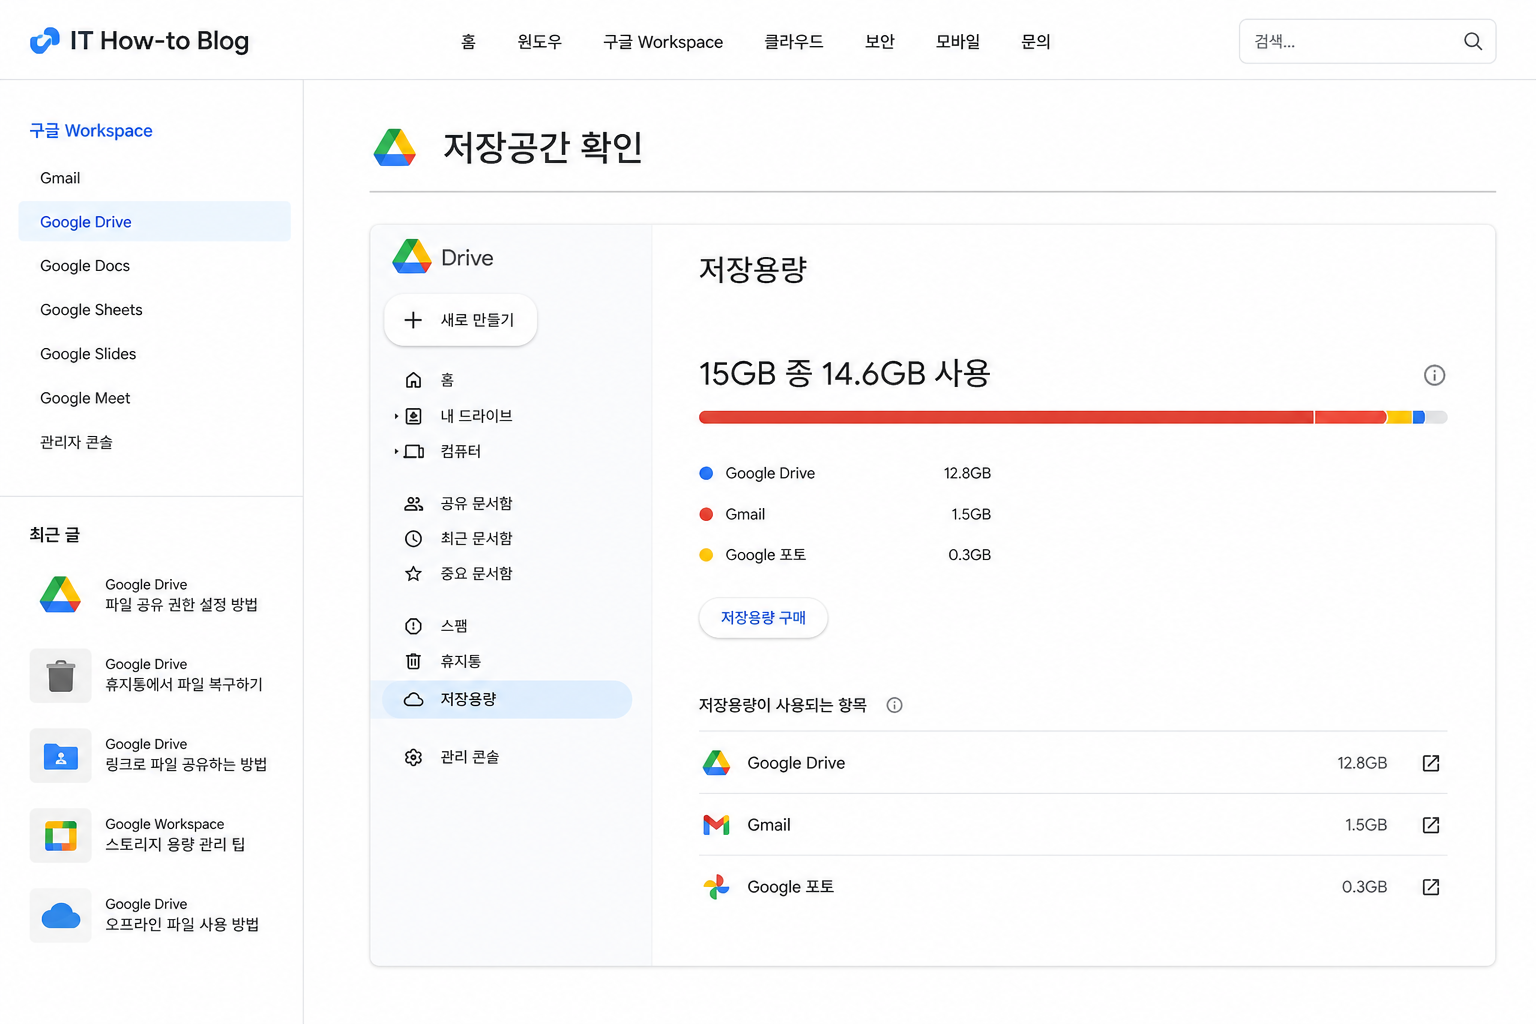The height and width of the screenshot is (1024, 1536).
Task: Open the 클라우드 nav menu item
Action: coord(794,42)
